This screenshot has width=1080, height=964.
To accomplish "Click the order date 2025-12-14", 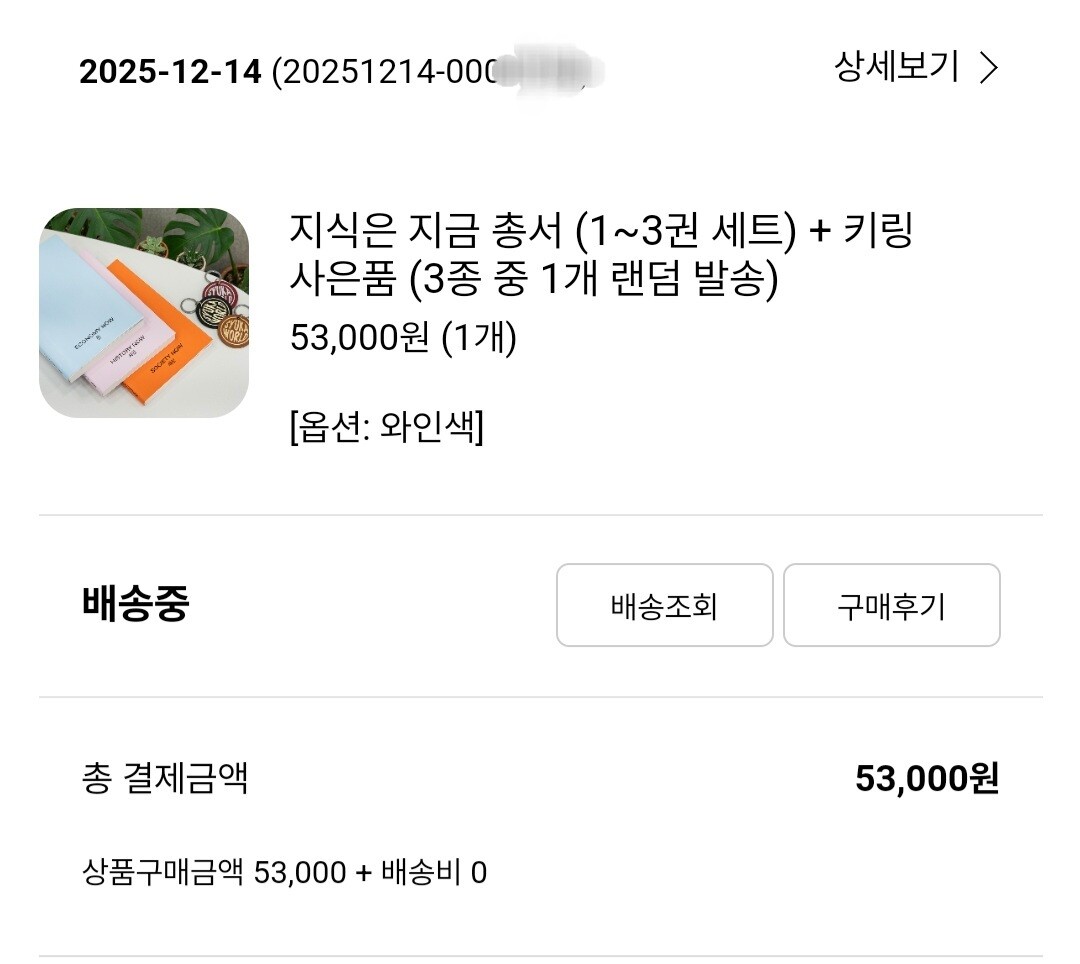I will click(170, 72).
